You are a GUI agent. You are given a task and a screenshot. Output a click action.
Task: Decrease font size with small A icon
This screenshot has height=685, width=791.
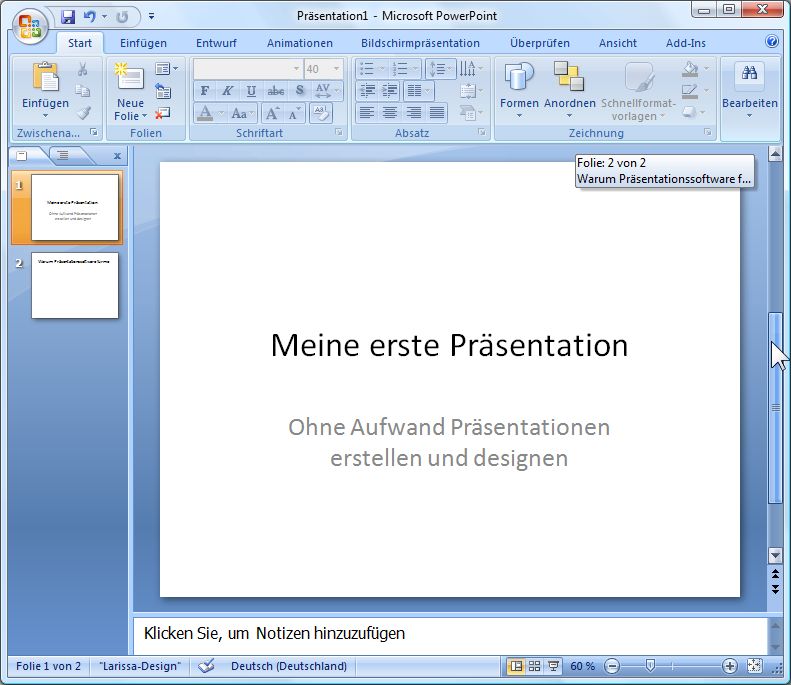coord(294,113)
